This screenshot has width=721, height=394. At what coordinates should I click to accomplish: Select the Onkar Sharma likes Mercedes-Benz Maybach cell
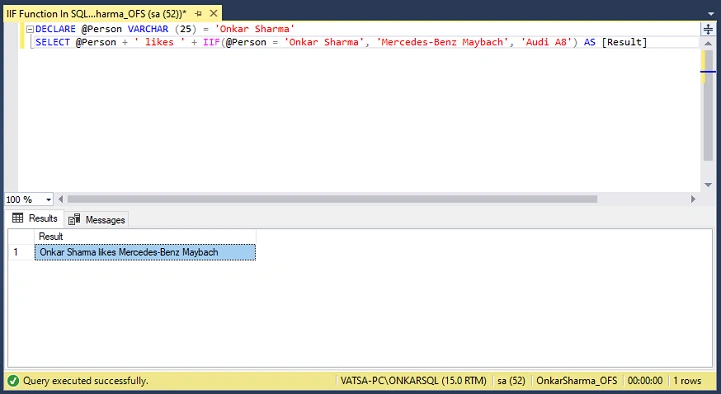point(145,252)
